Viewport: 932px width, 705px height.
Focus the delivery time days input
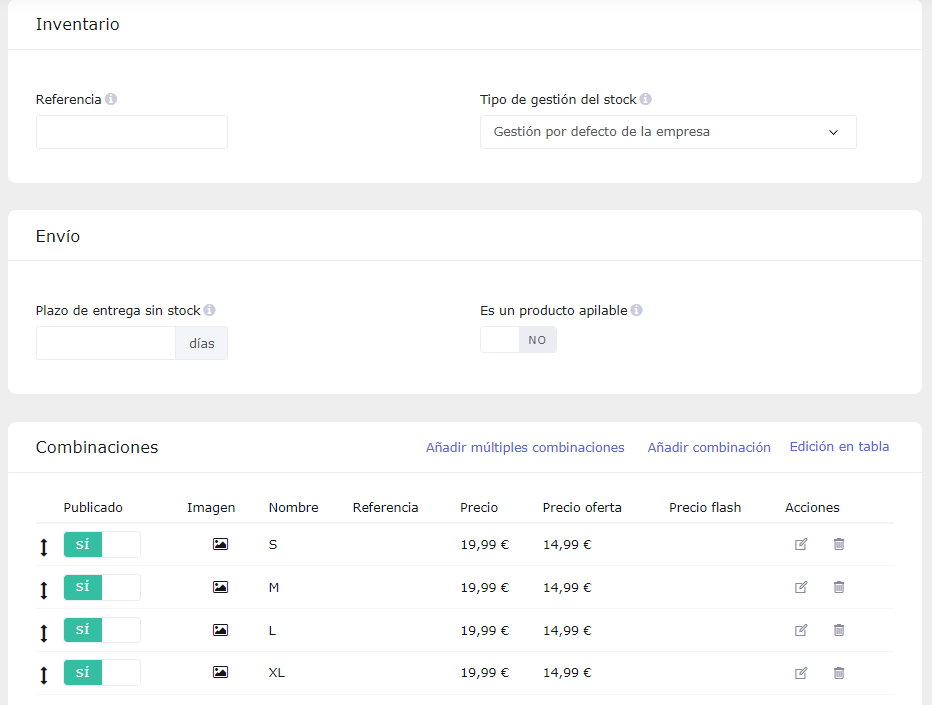(x=106, y=343)
